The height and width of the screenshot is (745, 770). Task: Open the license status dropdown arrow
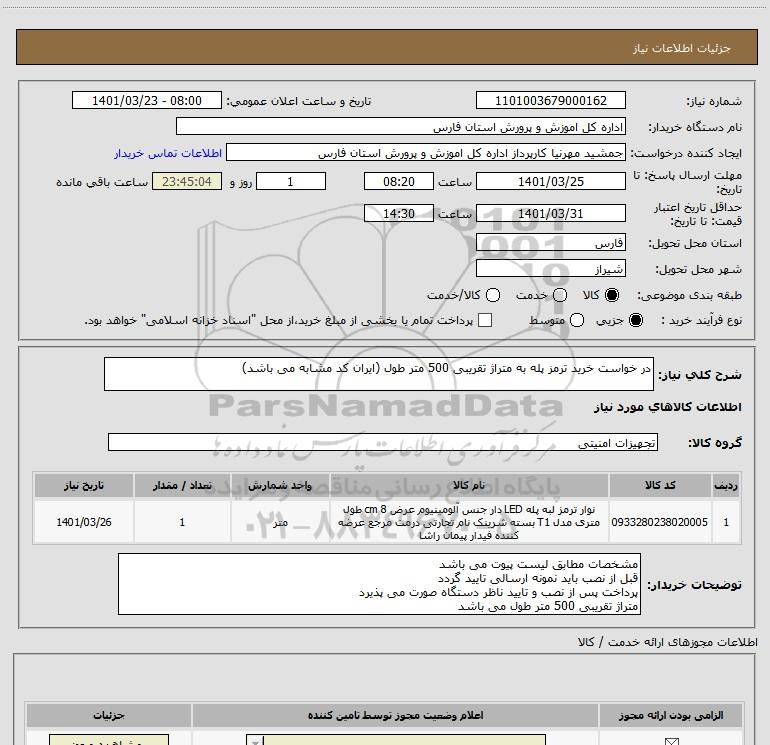click(x=255, y=741)
